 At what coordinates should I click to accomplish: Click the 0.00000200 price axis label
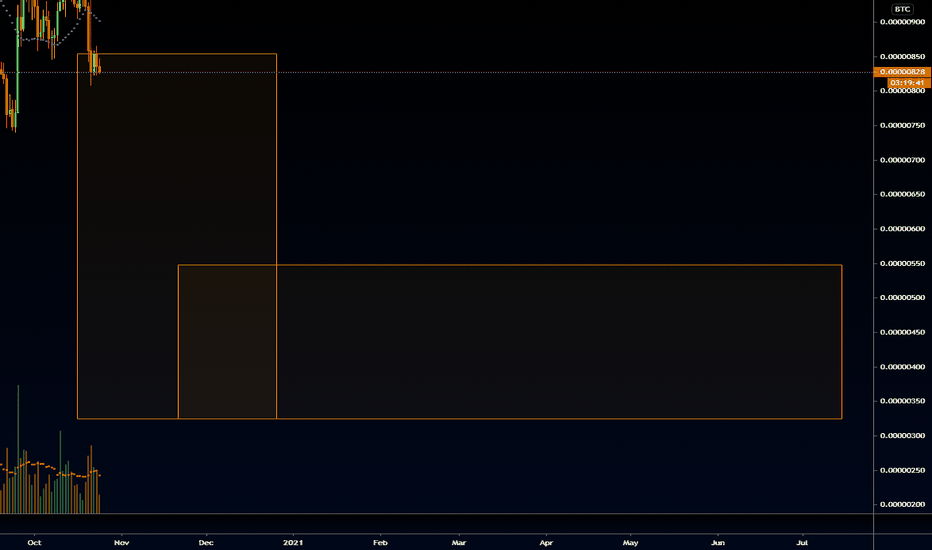point(902,504)
